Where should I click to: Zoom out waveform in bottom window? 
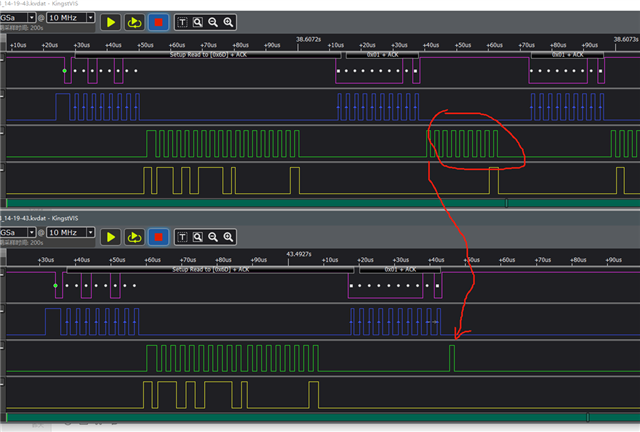(x=213, y=237)
